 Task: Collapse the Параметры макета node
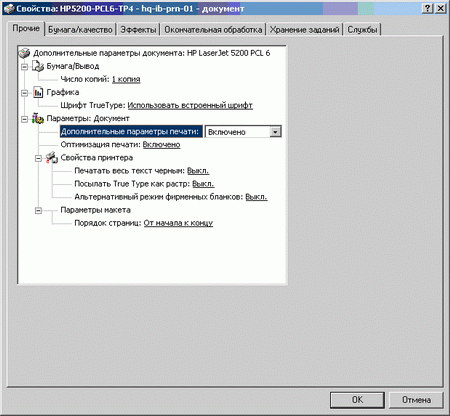pos(38,210)
